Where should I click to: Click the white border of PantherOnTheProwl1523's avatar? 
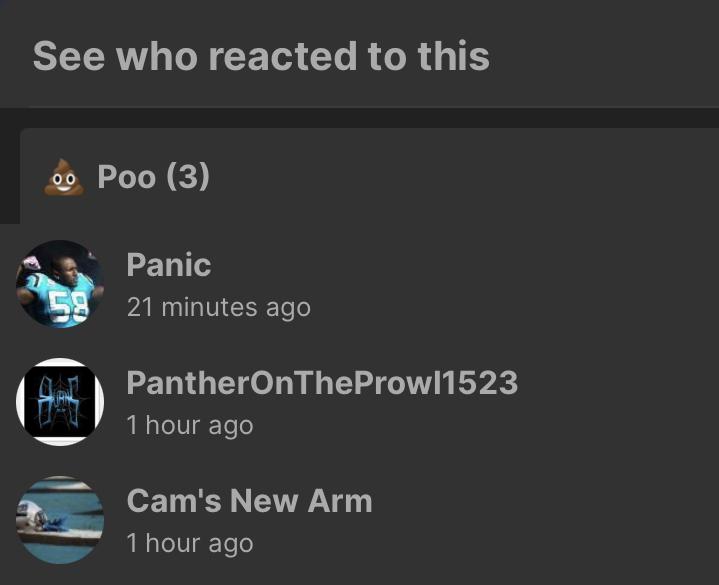tap(60, 363)
